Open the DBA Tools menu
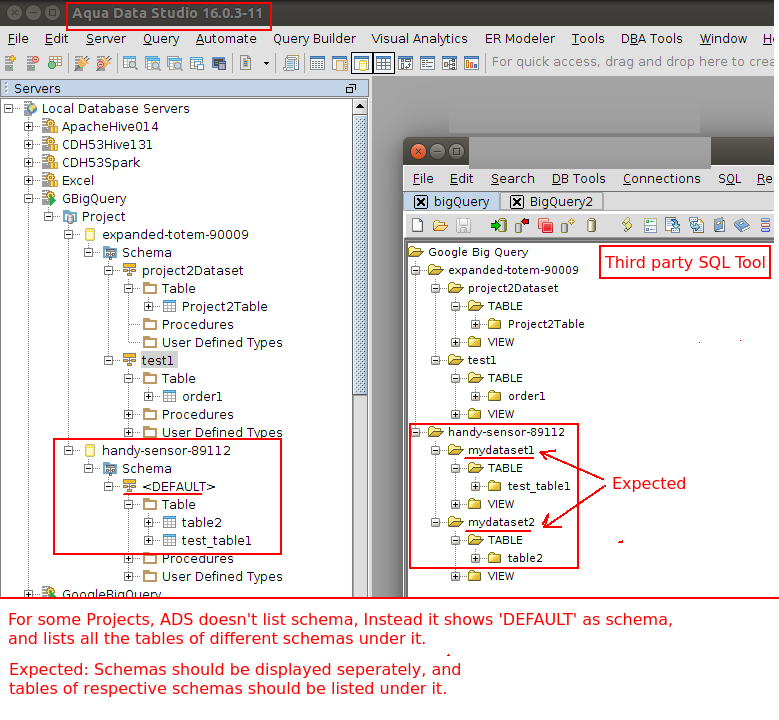This screenshot has height=720, width=779. click(x=652, y=39)
